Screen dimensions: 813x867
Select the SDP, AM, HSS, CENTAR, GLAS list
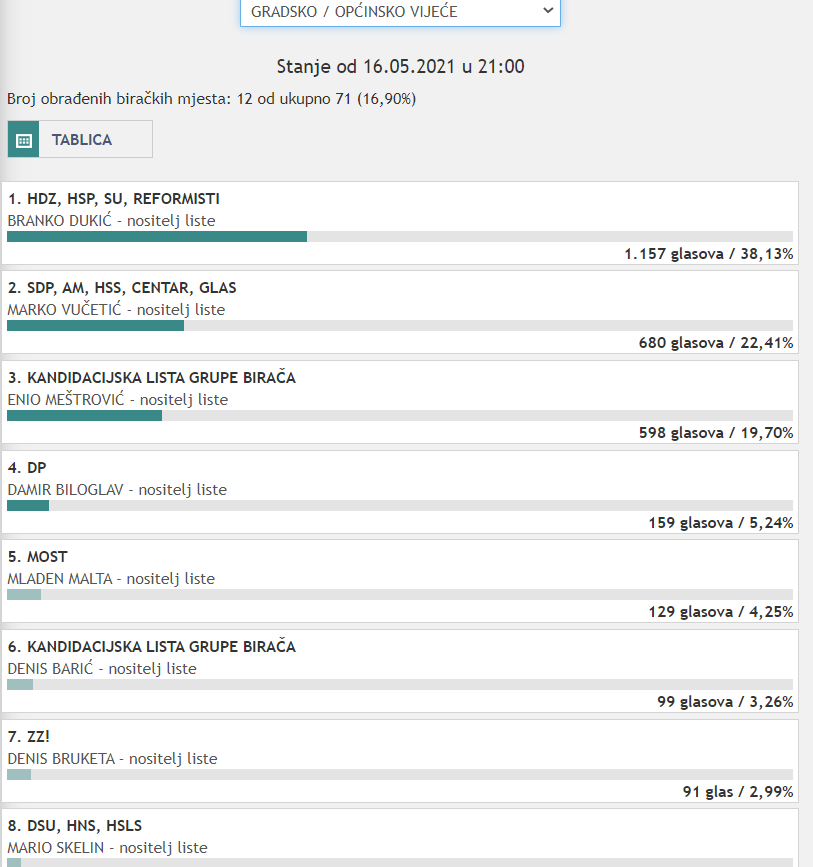pos(122,288)
